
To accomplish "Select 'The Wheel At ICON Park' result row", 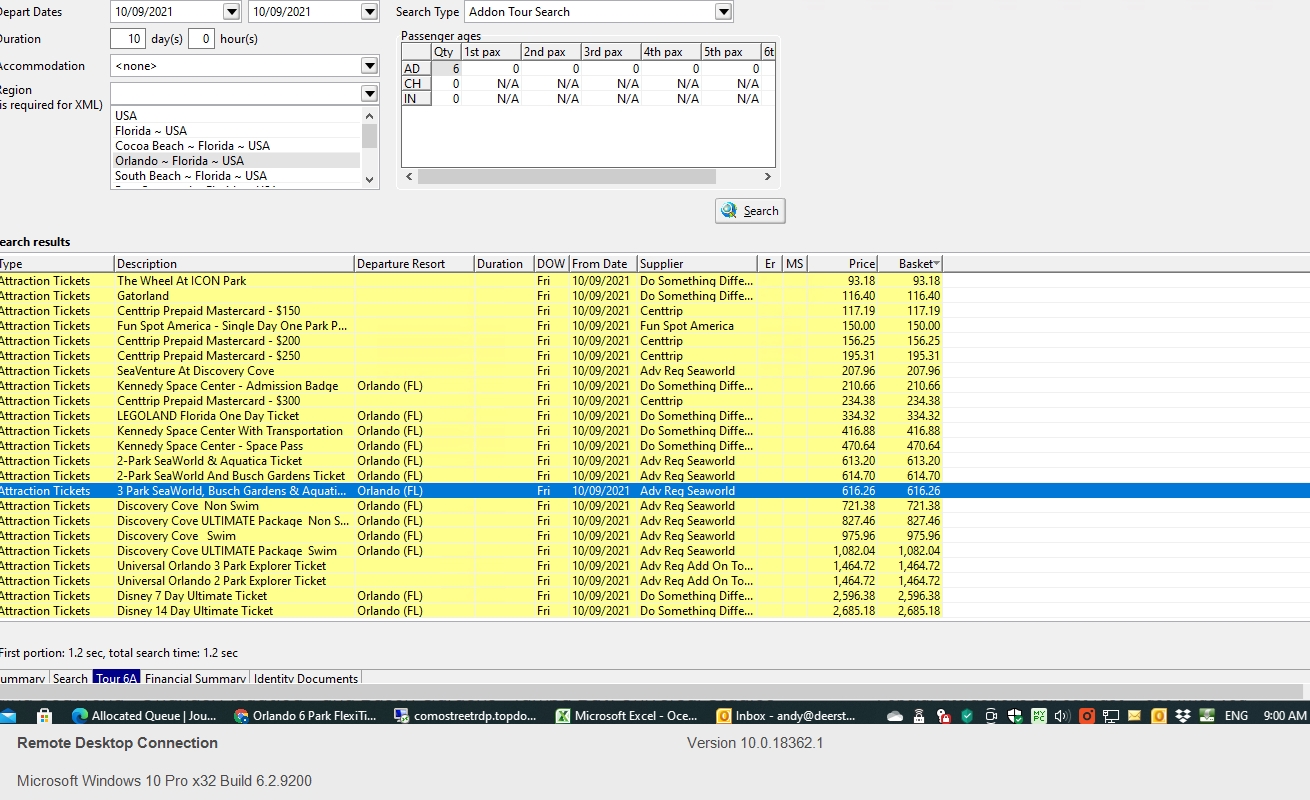I will 470,281.
